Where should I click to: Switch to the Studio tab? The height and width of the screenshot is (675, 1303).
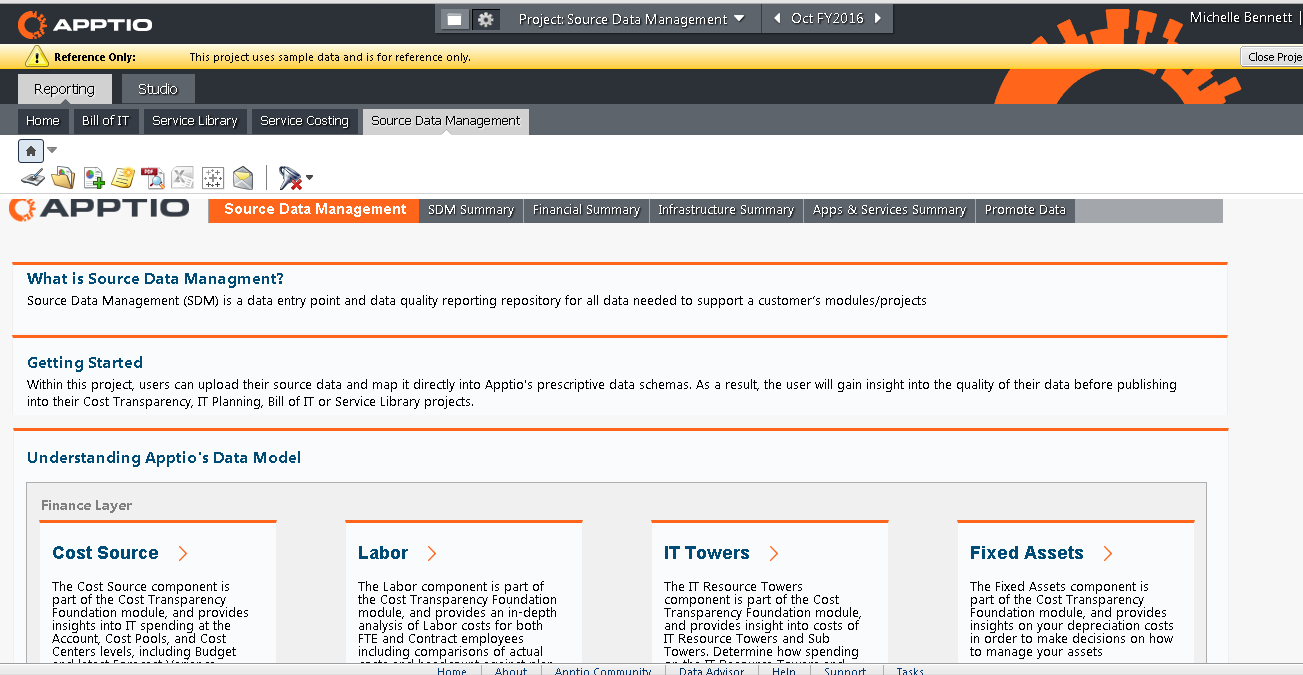[158, 89]
